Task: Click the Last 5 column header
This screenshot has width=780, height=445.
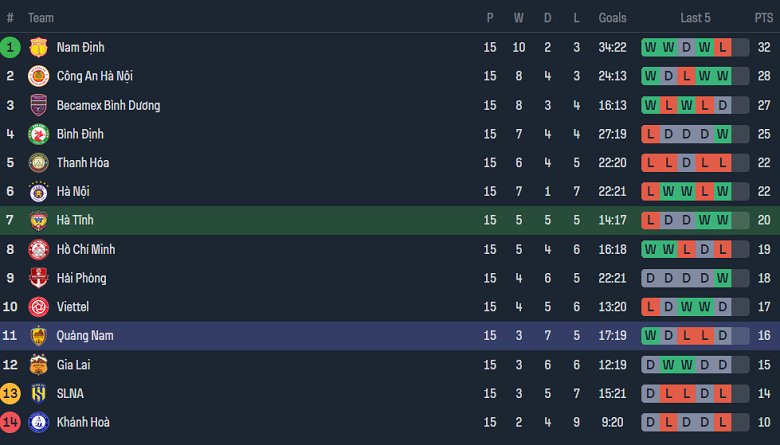Action: pyautogui.click(x=695, y=18)
